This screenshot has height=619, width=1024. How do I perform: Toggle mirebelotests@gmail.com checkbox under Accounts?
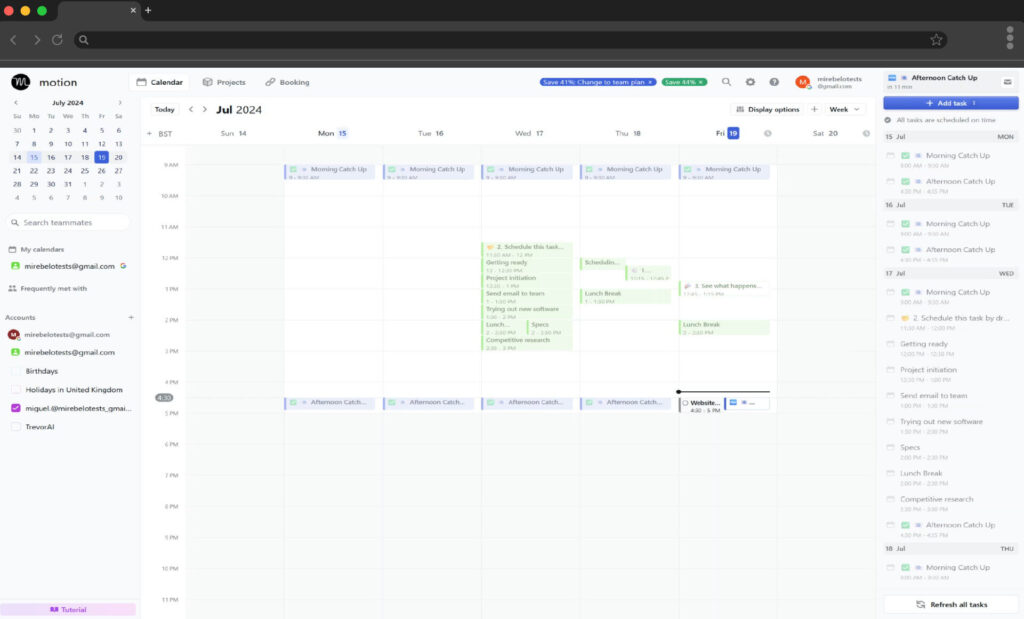click(15, 352)
